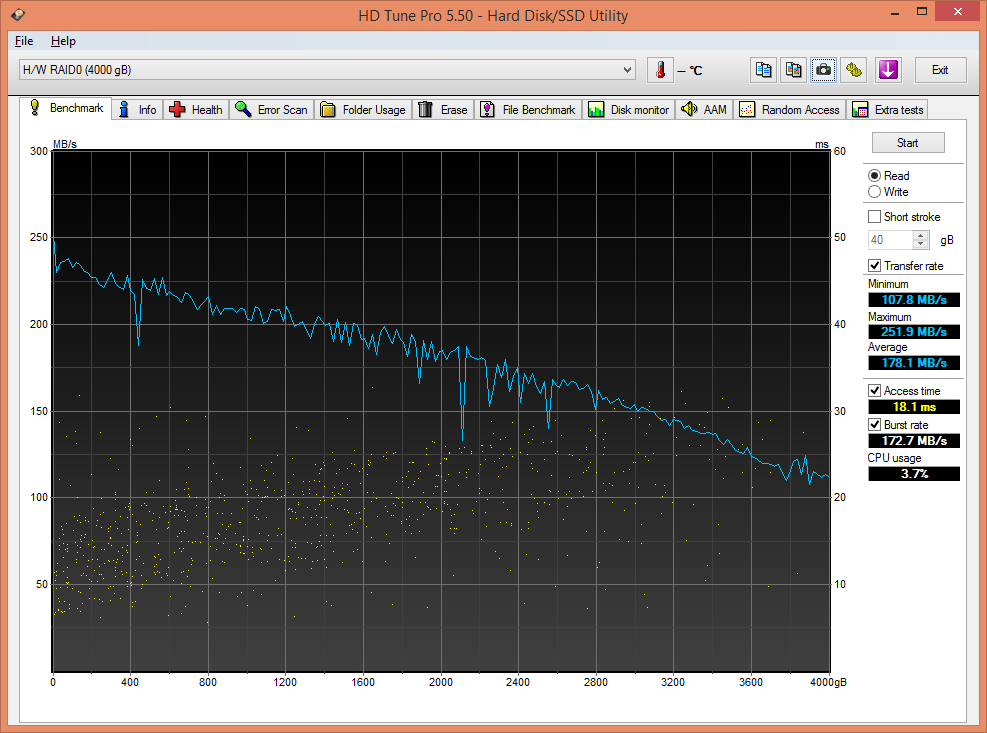Copy results to clipboard as text
The height and width of the screenshot is (733, 987).
[x=764, y=70]
